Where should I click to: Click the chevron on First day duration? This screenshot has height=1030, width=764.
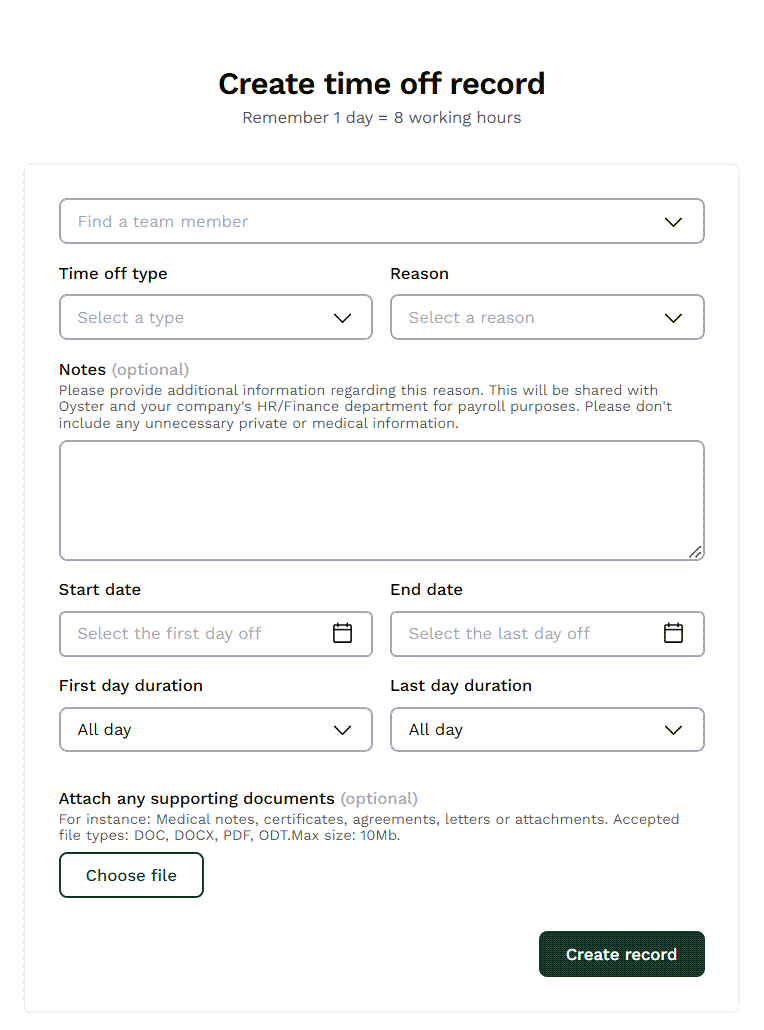pos(342,729)
